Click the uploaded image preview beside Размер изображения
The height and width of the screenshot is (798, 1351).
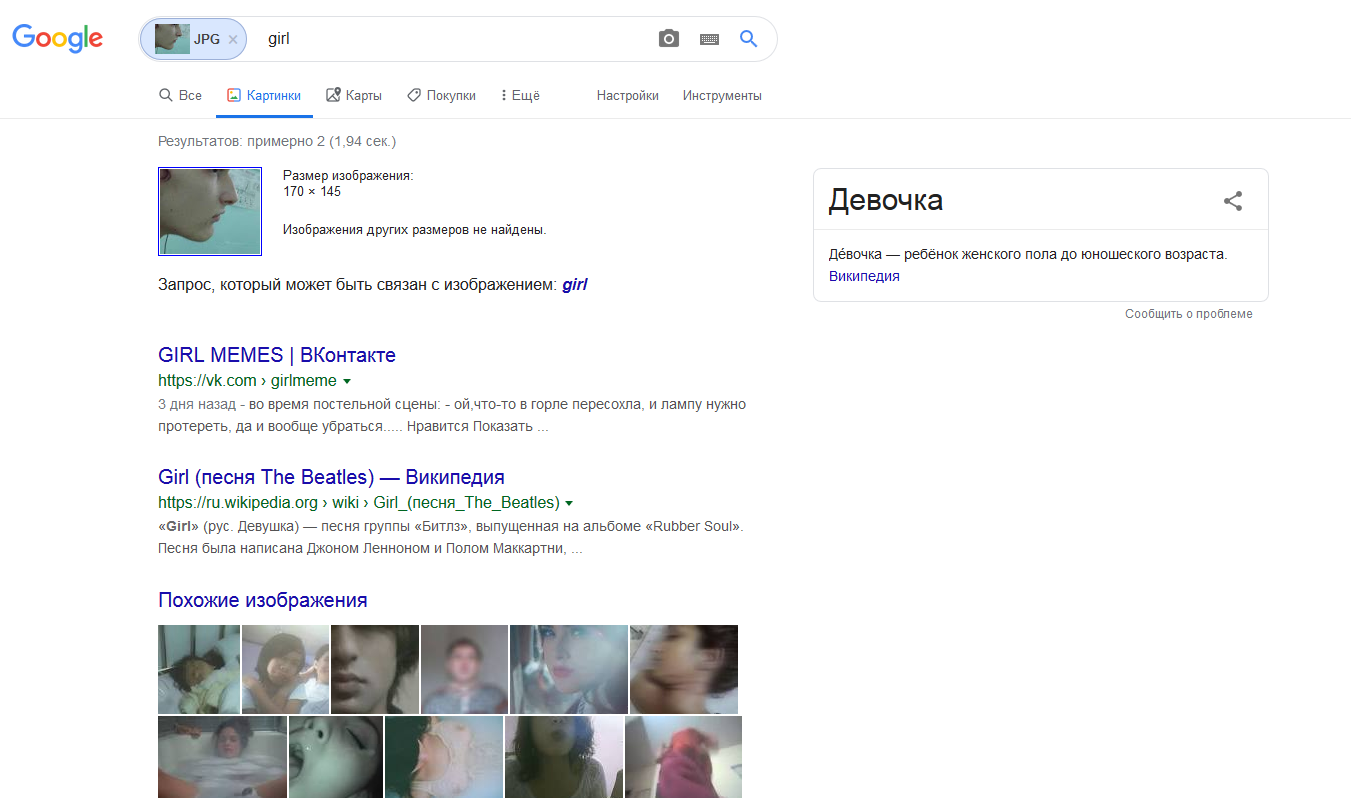210,211
